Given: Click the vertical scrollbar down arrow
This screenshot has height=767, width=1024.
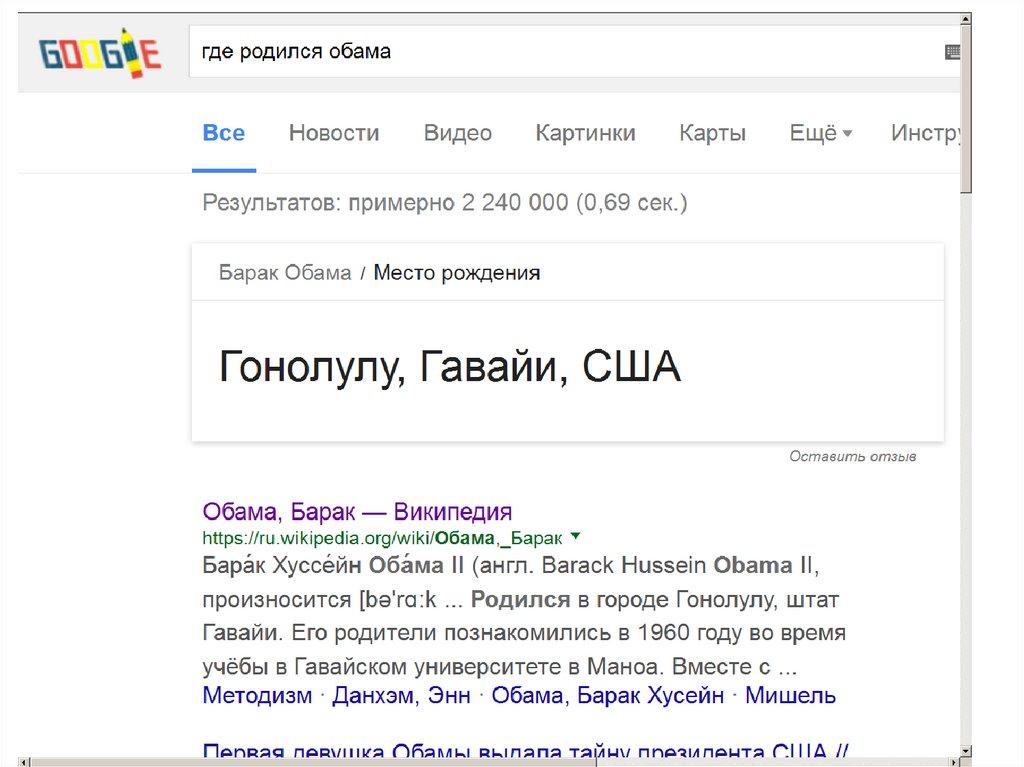Looking at the screenshot, I should pyautogui.click(x=966, y=750).
